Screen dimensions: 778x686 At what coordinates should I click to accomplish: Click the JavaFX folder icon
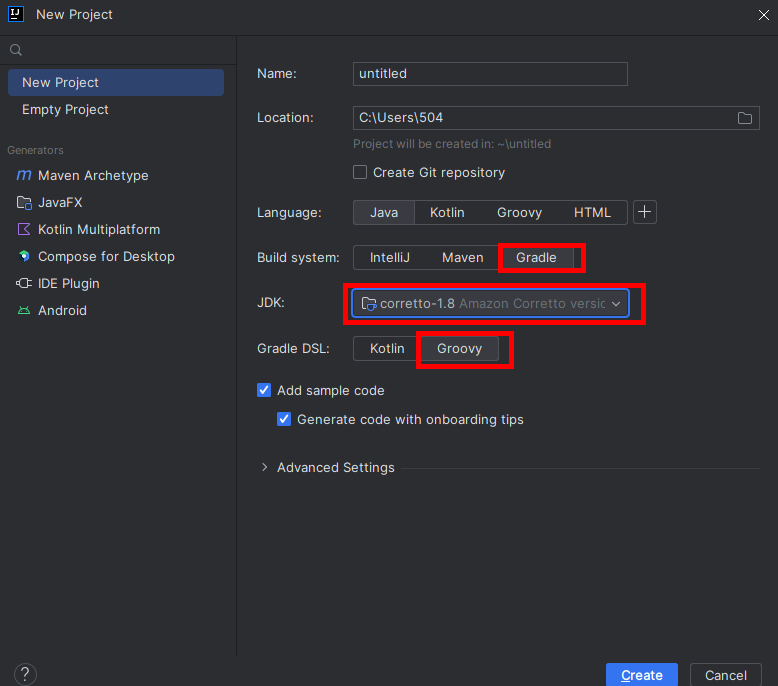[x=24, y=202]
